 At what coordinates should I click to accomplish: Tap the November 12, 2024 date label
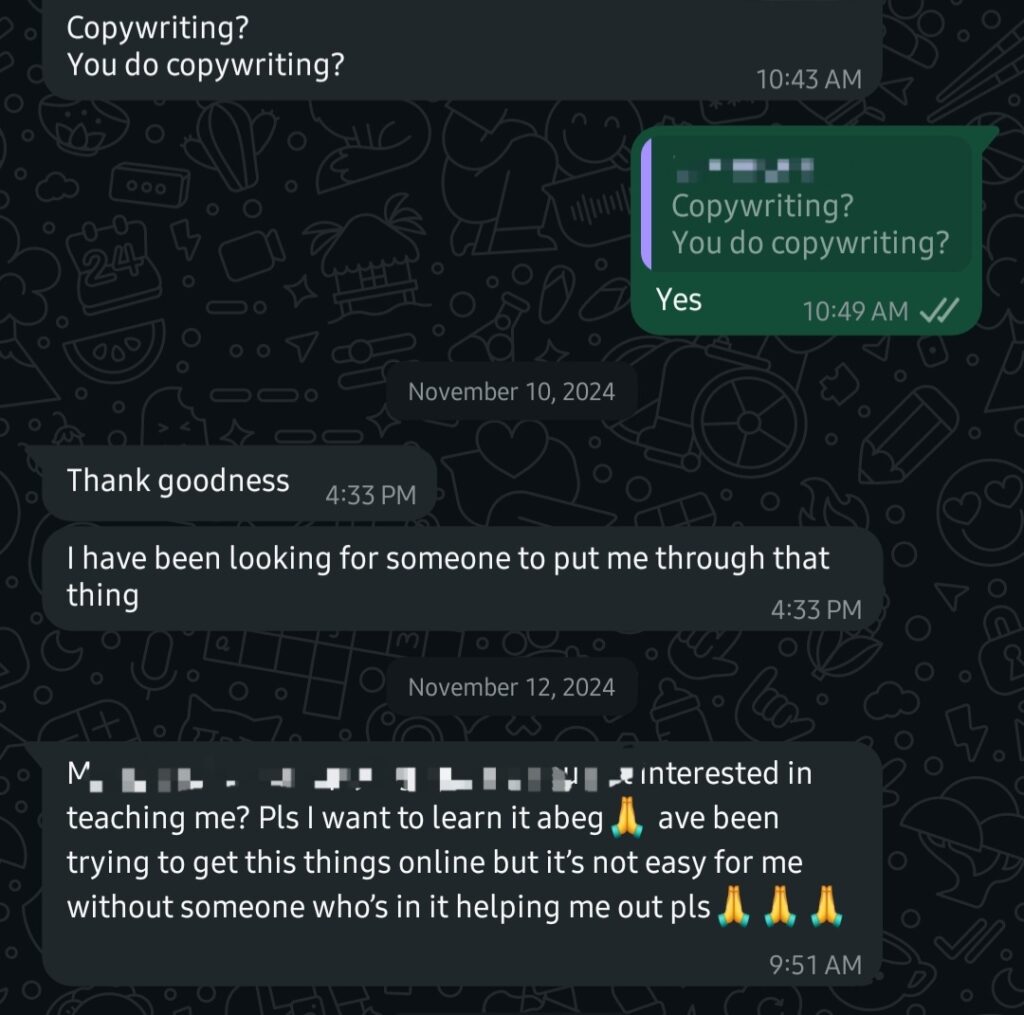coord(511,687)
